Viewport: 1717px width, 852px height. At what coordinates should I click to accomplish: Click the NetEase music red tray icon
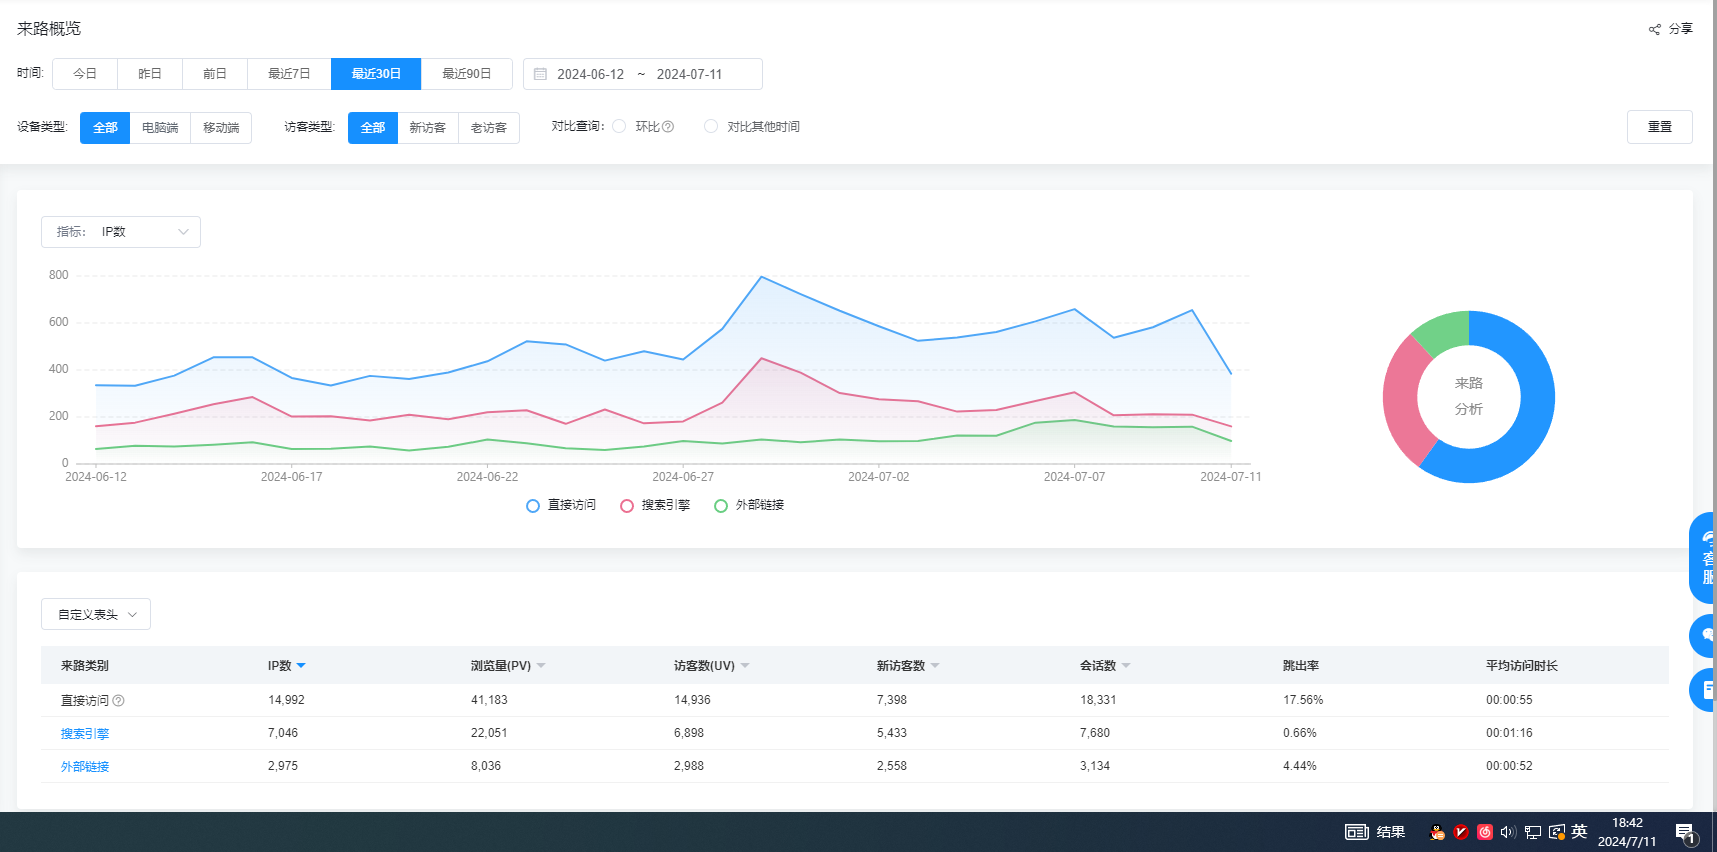[1485, 832]
